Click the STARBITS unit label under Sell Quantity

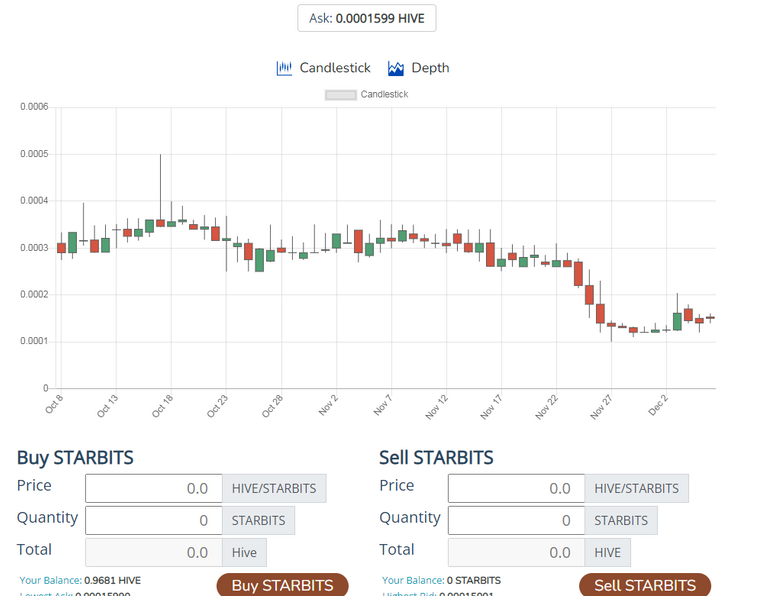coord(621,520)
